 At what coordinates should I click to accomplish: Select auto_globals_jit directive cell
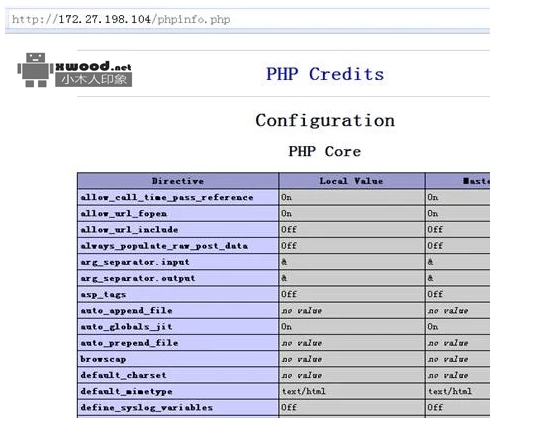coord(178,327)
